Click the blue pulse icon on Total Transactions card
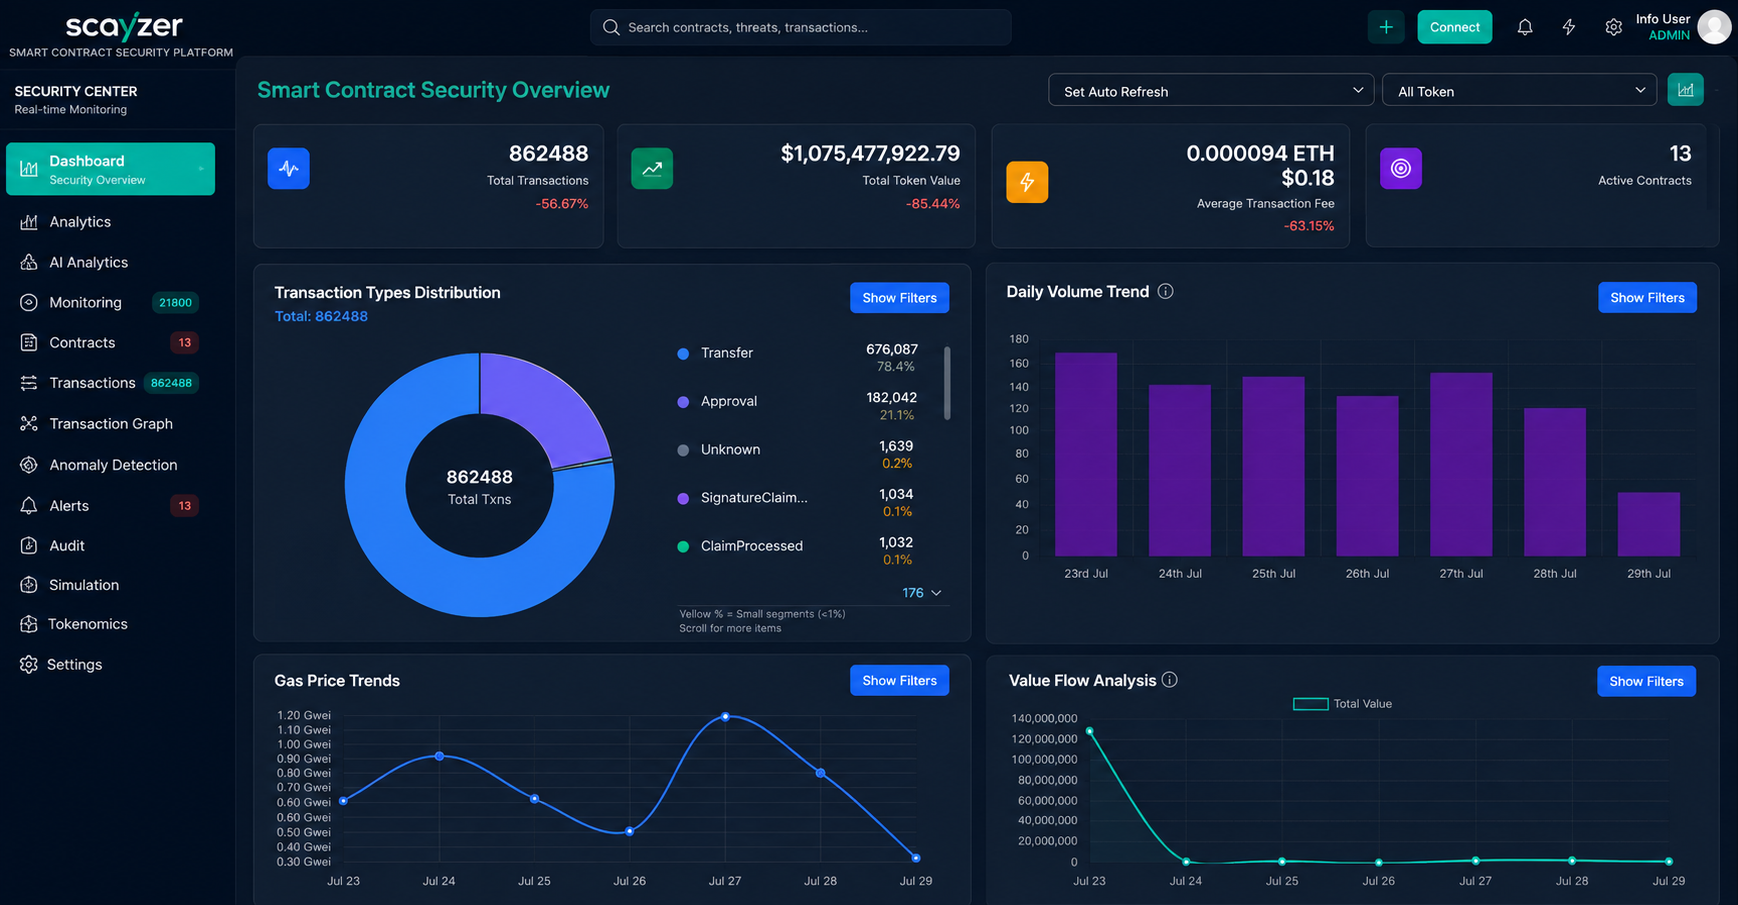The image size is (1738, 905). [x=289, y=168]
